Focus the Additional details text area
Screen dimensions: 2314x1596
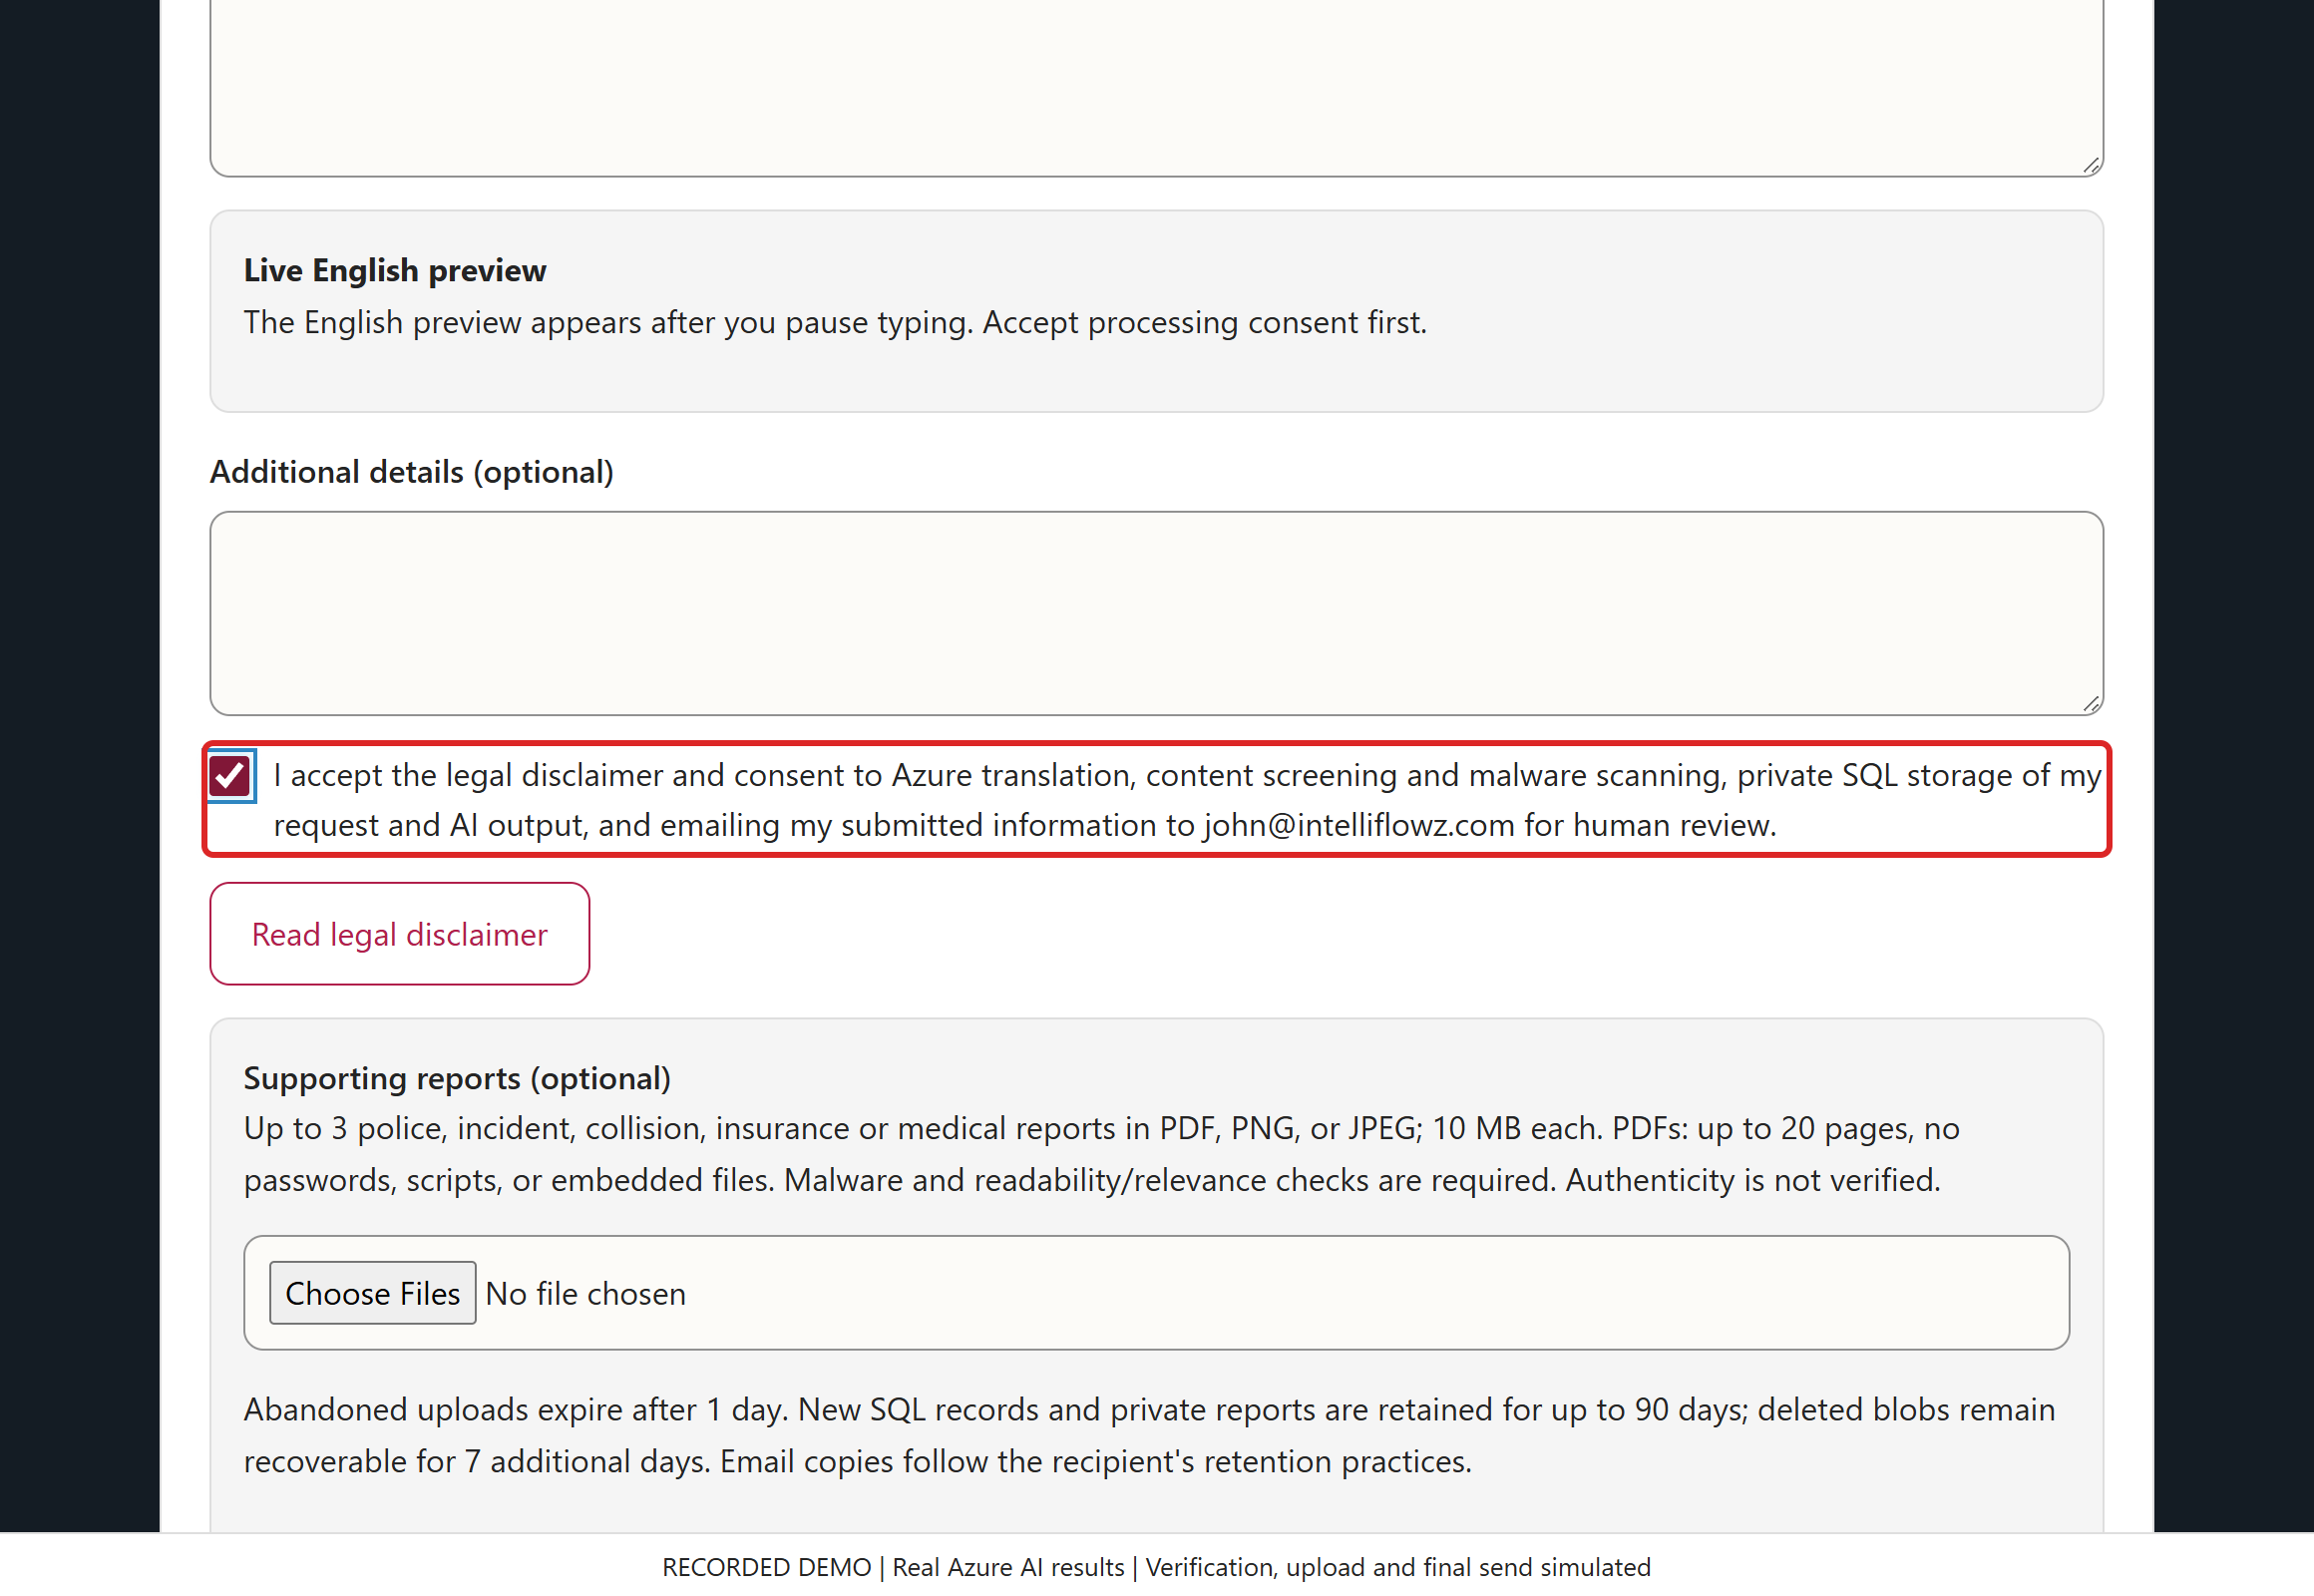1156,614
